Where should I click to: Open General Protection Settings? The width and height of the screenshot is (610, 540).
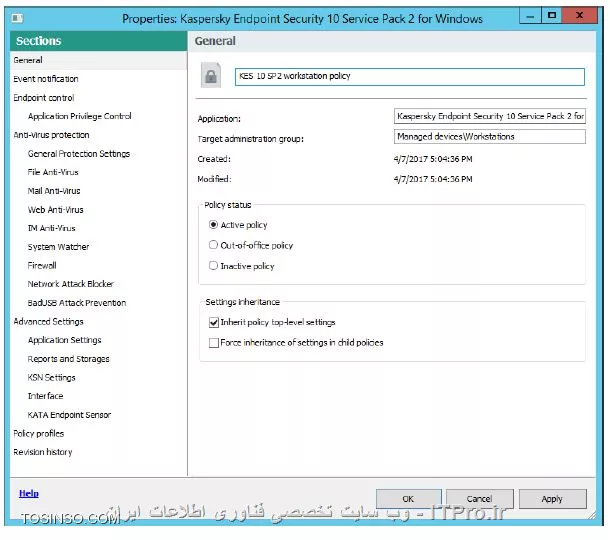point(79,154)
